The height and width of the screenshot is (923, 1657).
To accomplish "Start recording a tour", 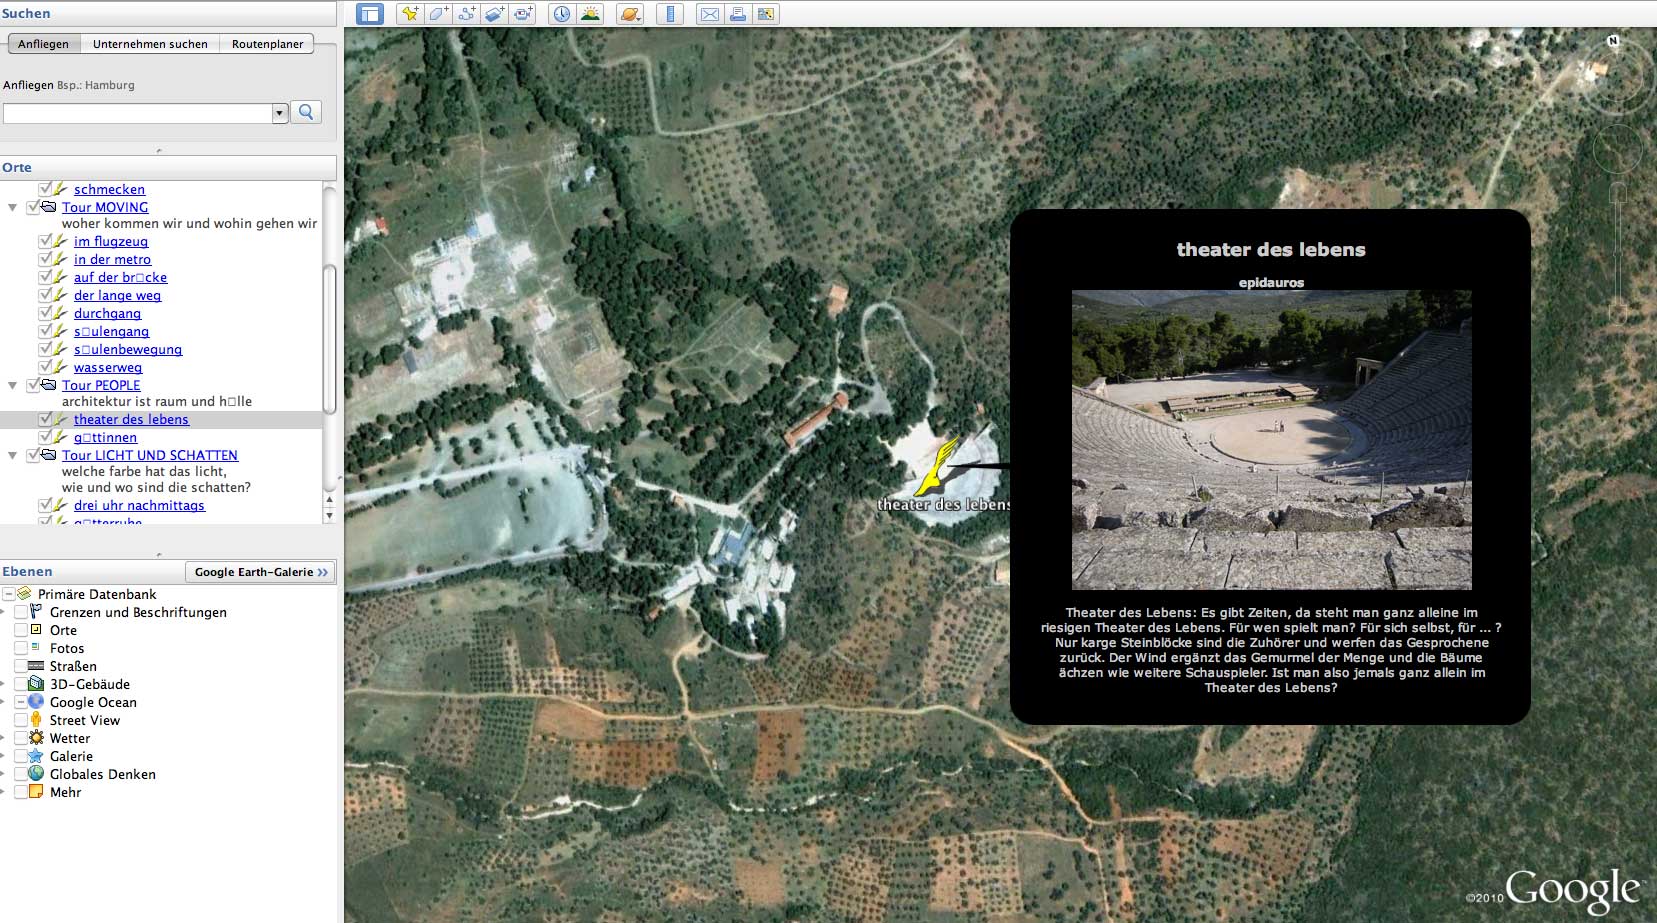I will [x=522, y=14].
